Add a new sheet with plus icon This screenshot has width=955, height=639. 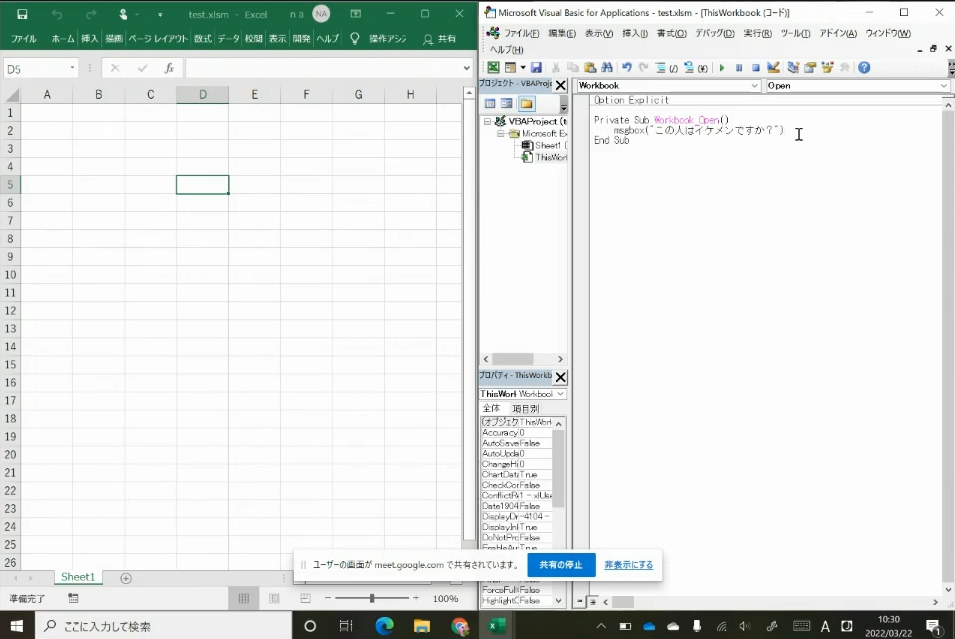[126, 578]
